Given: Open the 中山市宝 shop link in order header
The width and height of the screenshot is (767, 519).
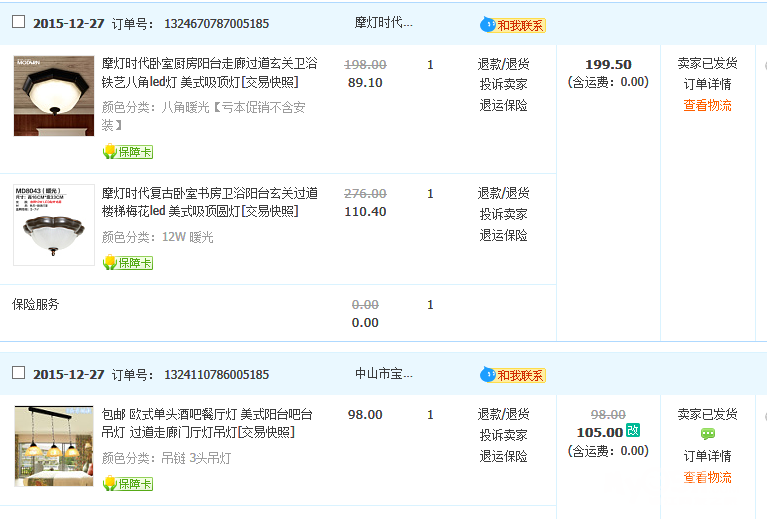Looking at the screenshot, I should click(383, 374).
